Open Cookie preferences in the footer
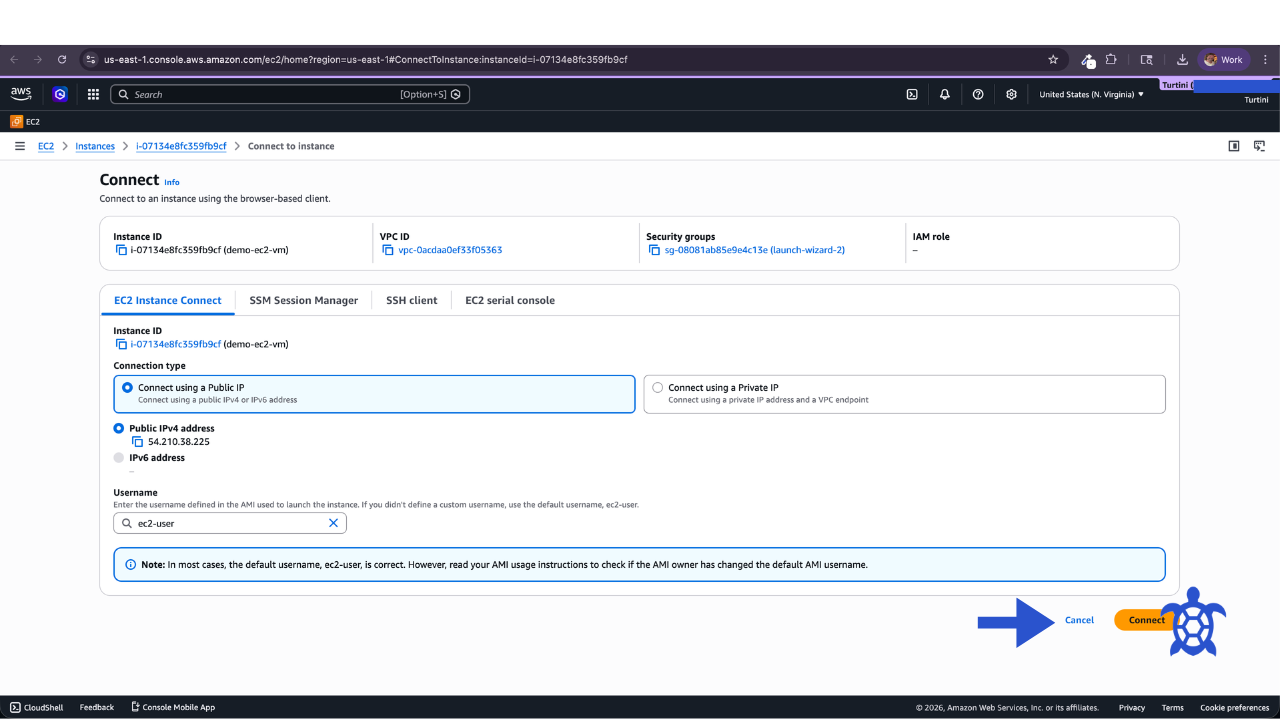 click(1235, 707)
